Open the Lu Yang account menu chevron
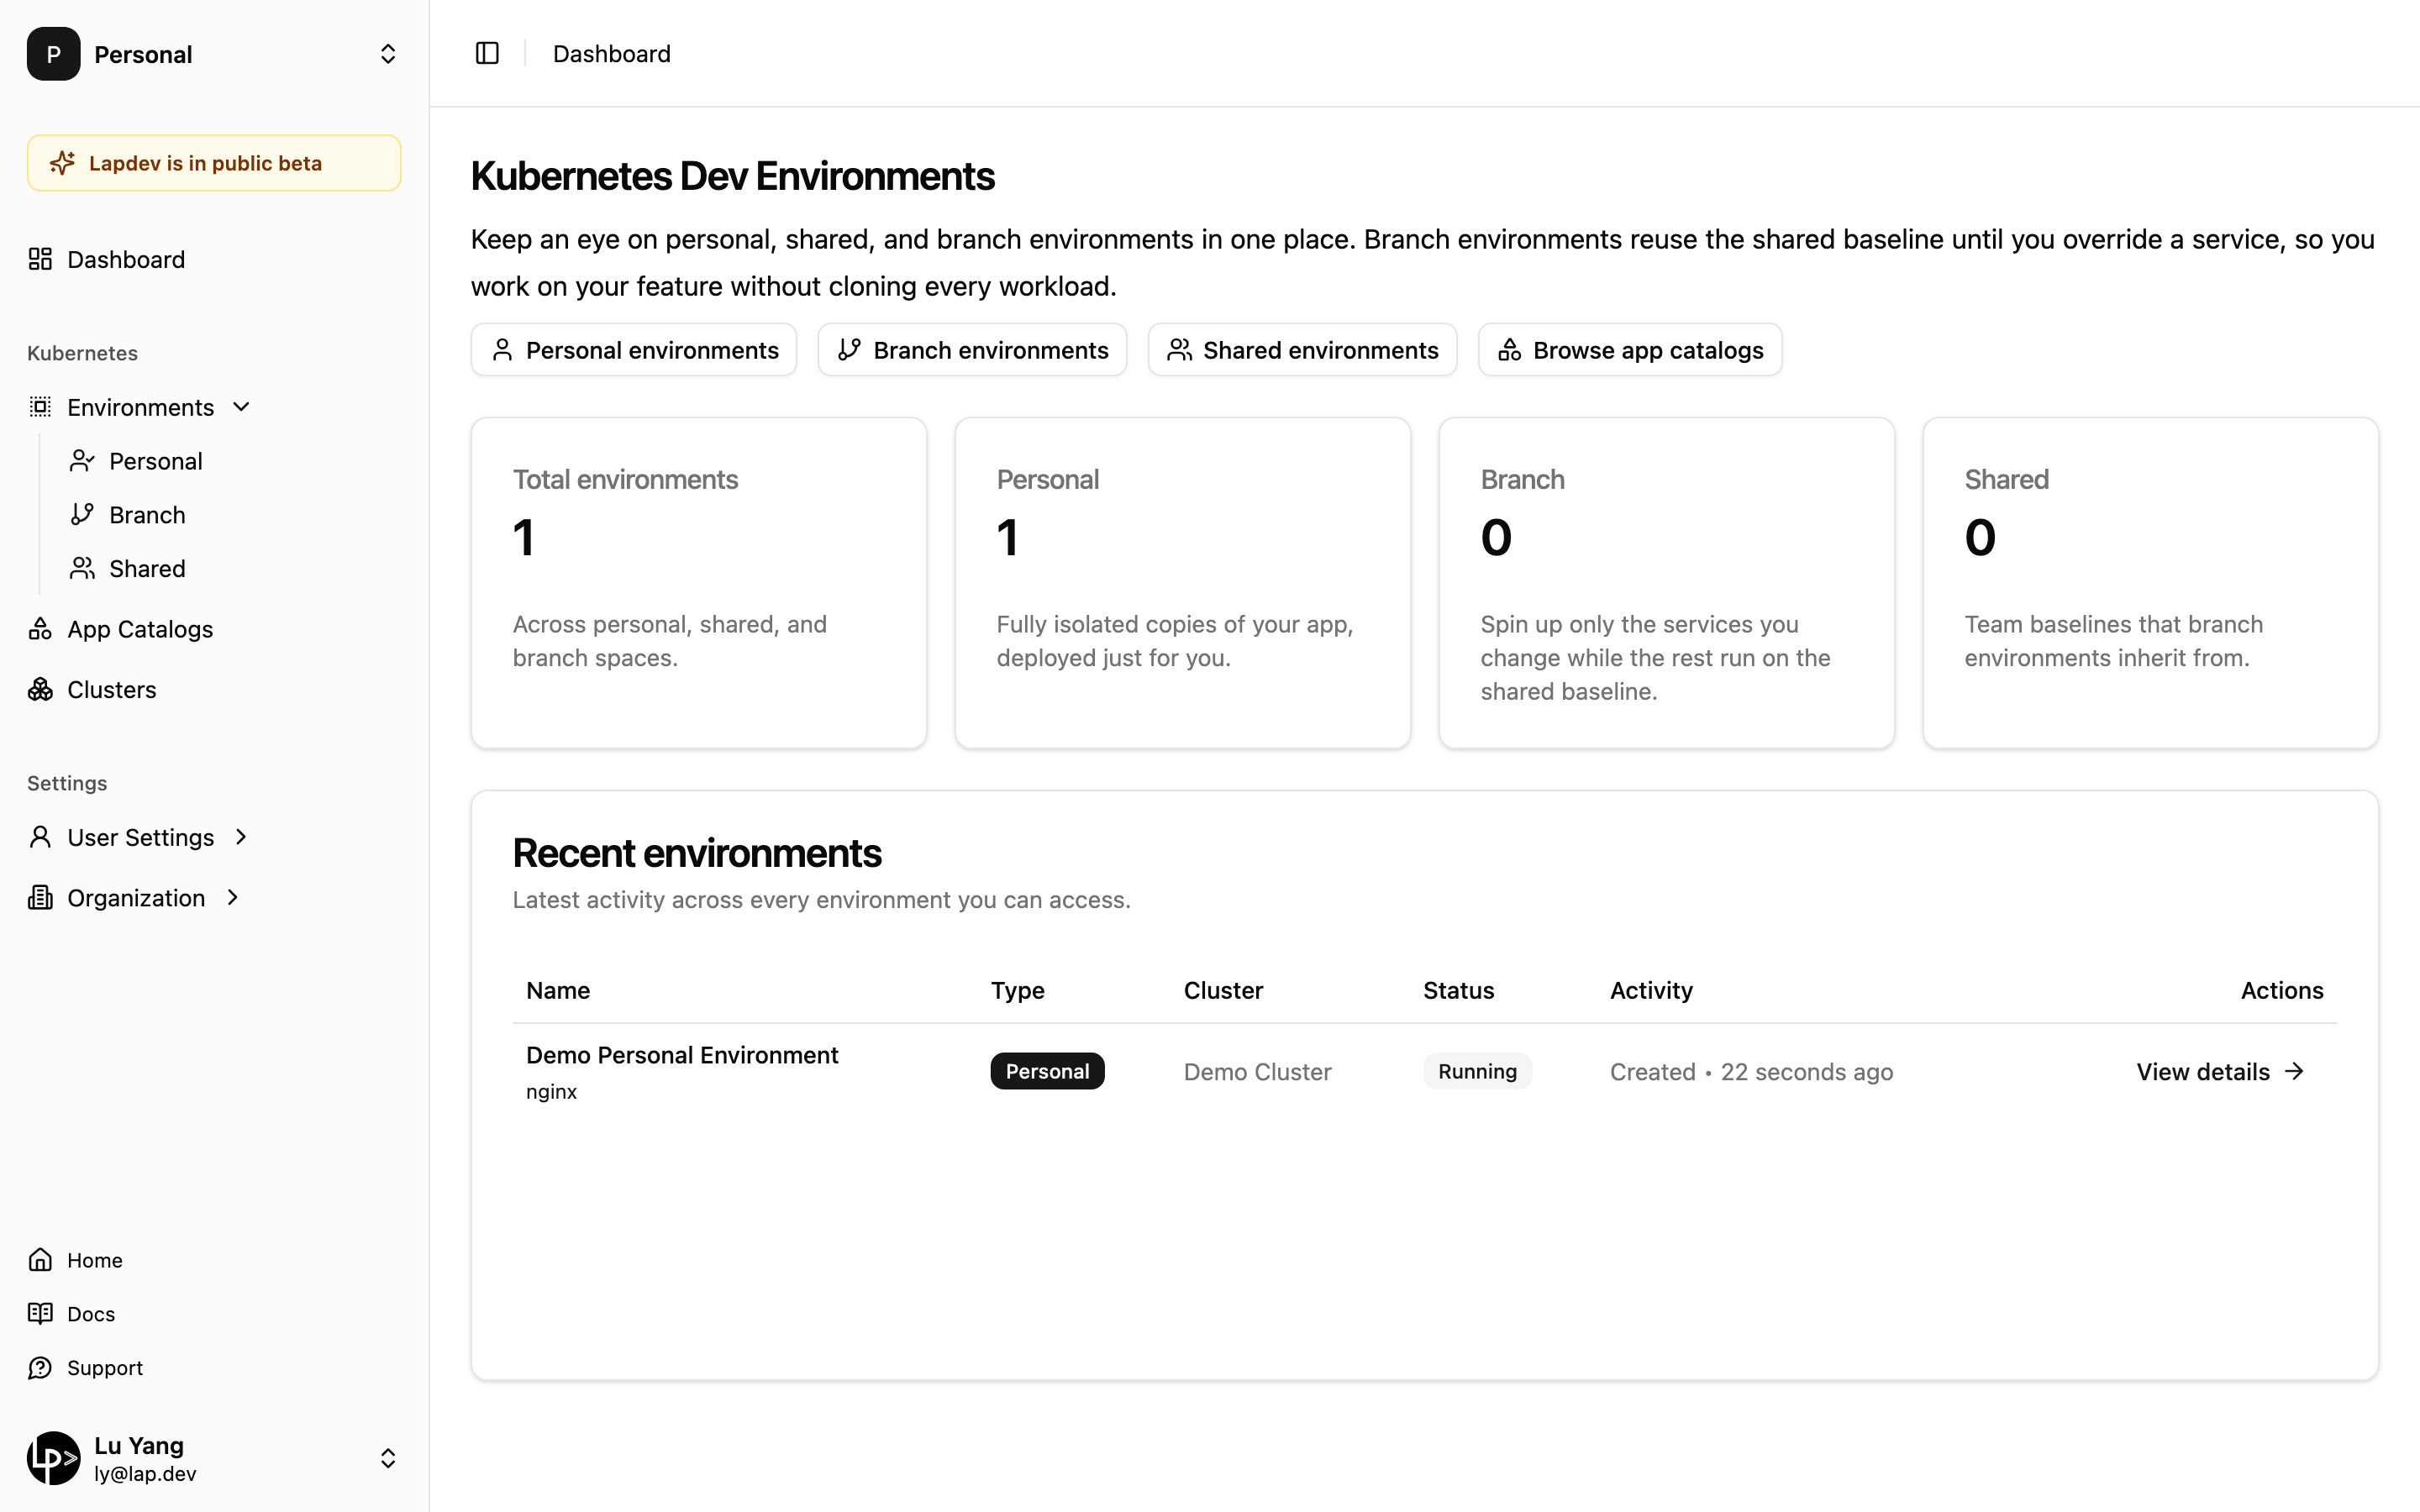This screenshot has height=1512, width=2420. pos(388,1458)
